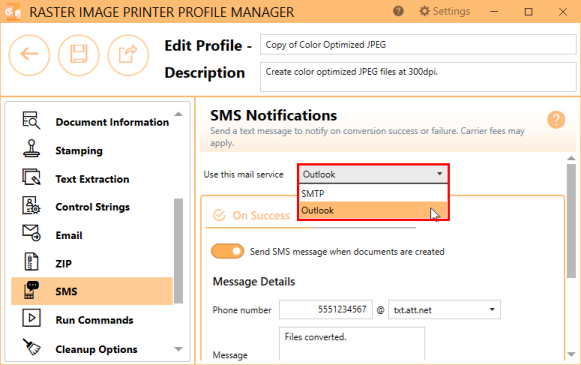Image resolution: width=581 pixels, height=365 pixels.
Task: Open the Text Extraction section
Action: pyautogui.click(x=92, y=179)
